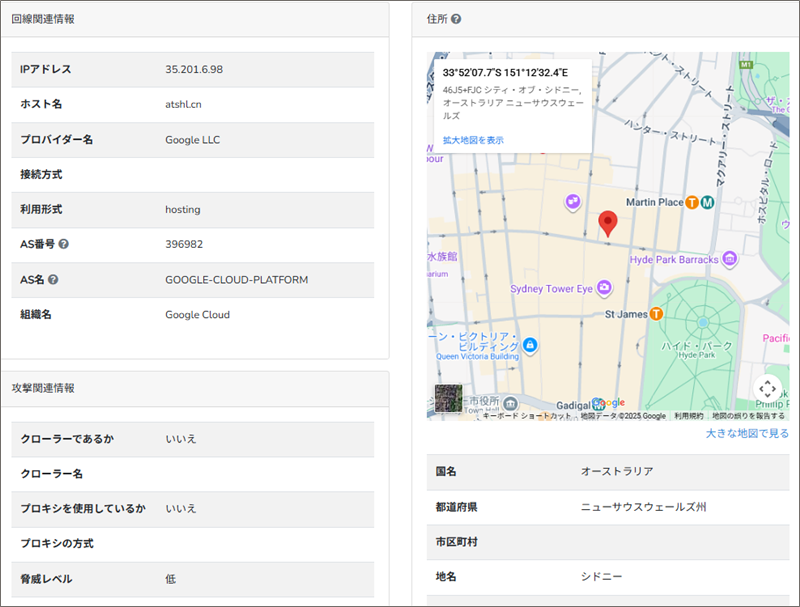Open 拡大地図を表示 link
Screen dimensions: 800x607
click(473, 140)
